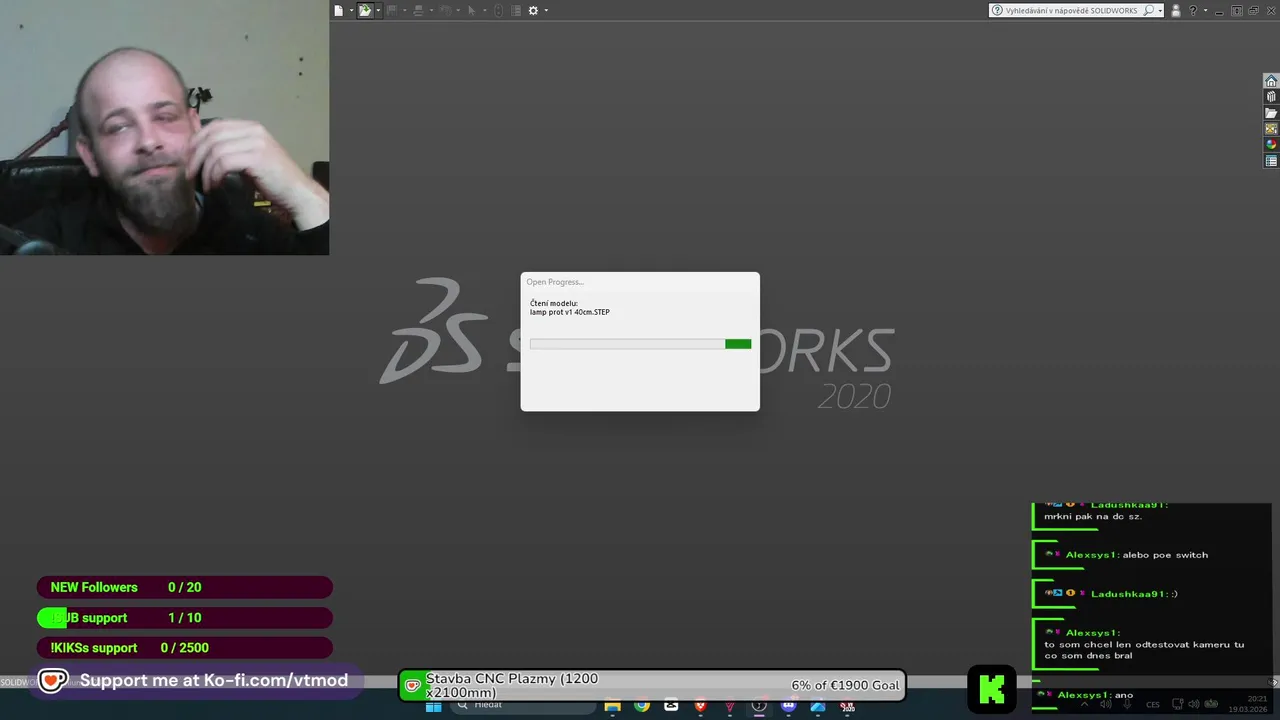Click the CES keyboard language indicator
This screenshot has height=720, width=1280.
click(x=1153, y=705)
